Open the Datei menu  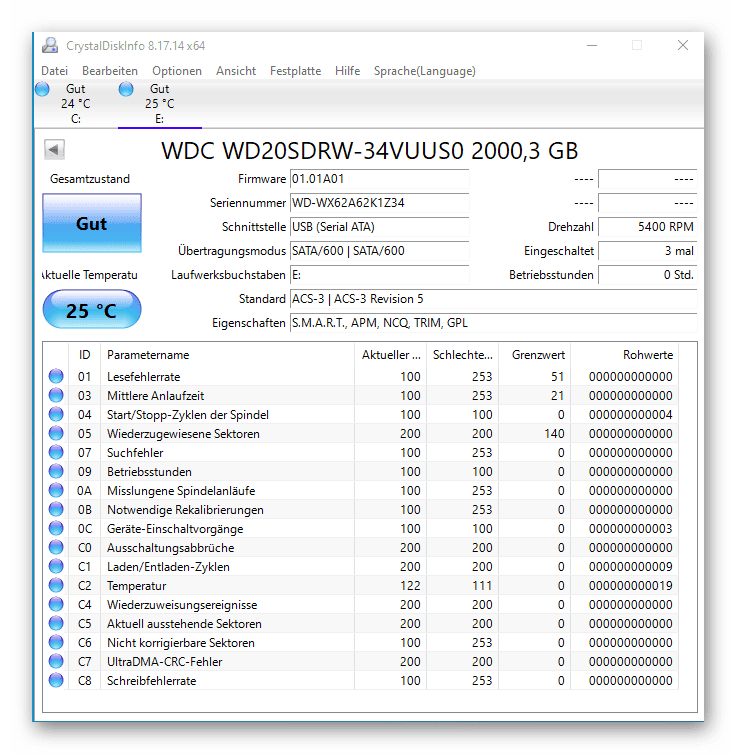click(x=54, y=71)
